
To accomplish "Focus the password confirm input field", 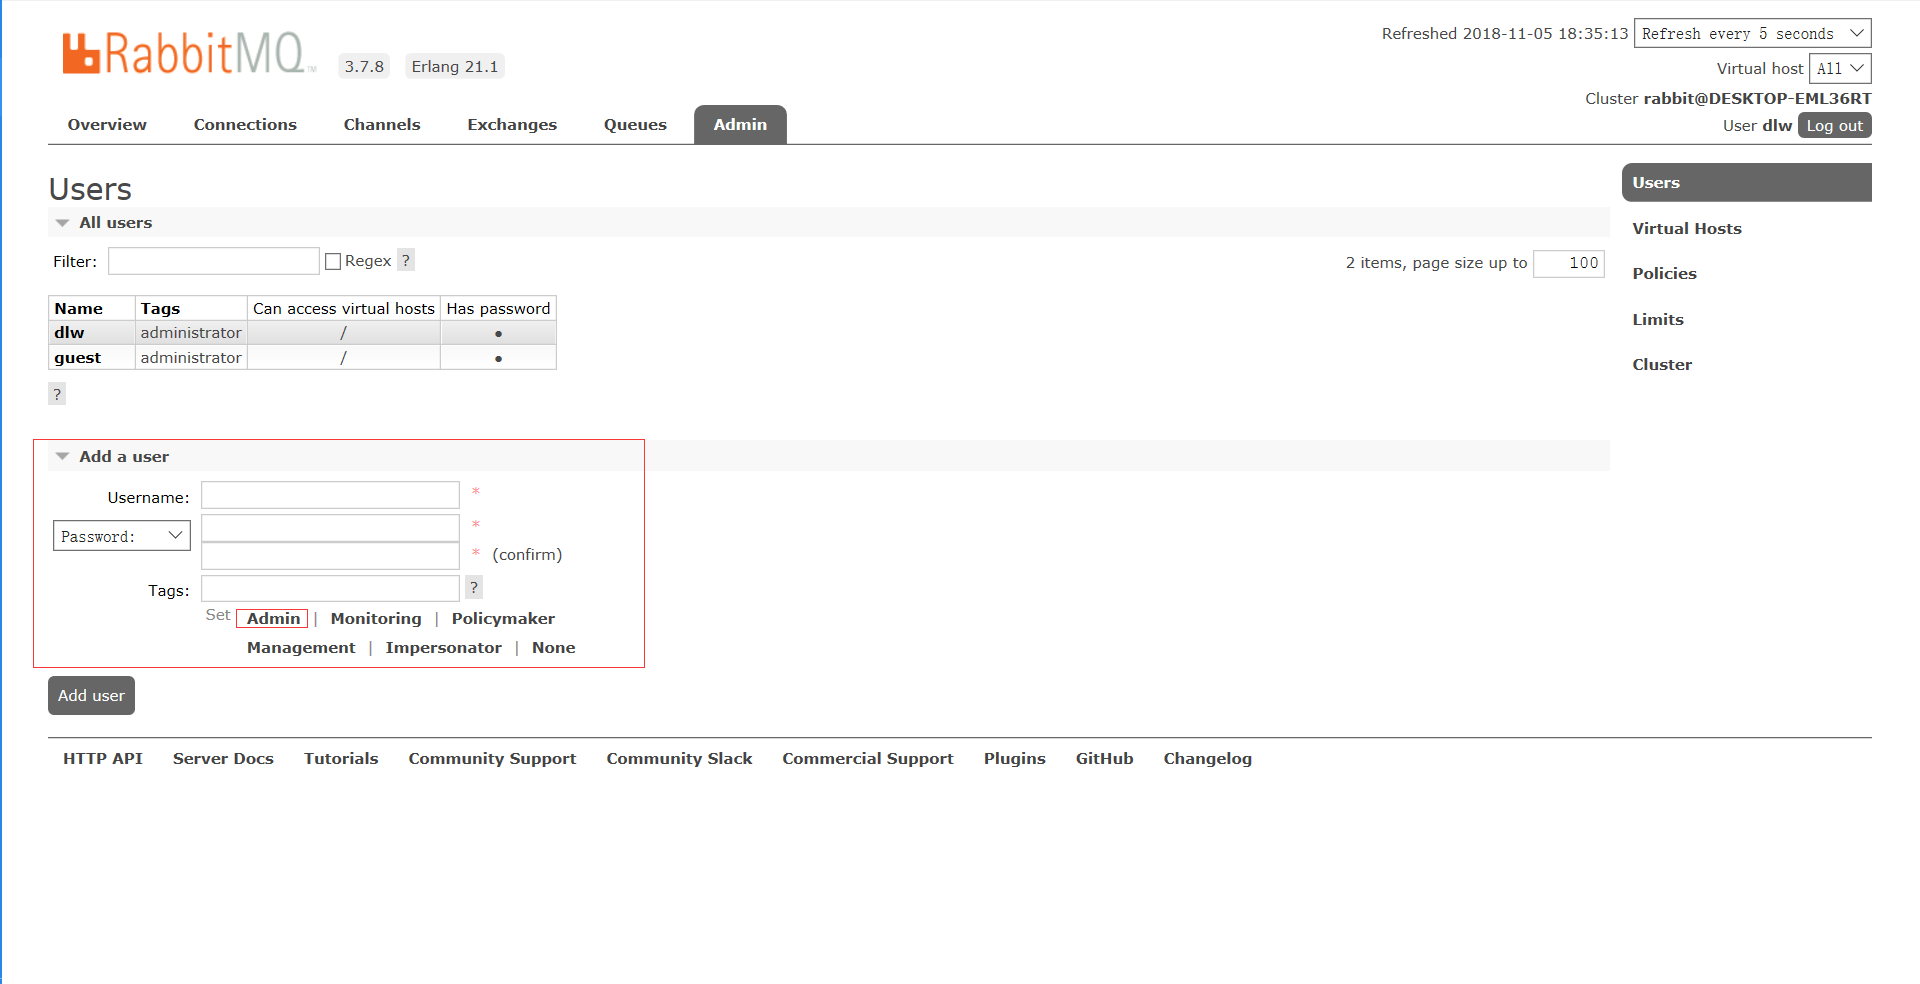I will 330,556.
